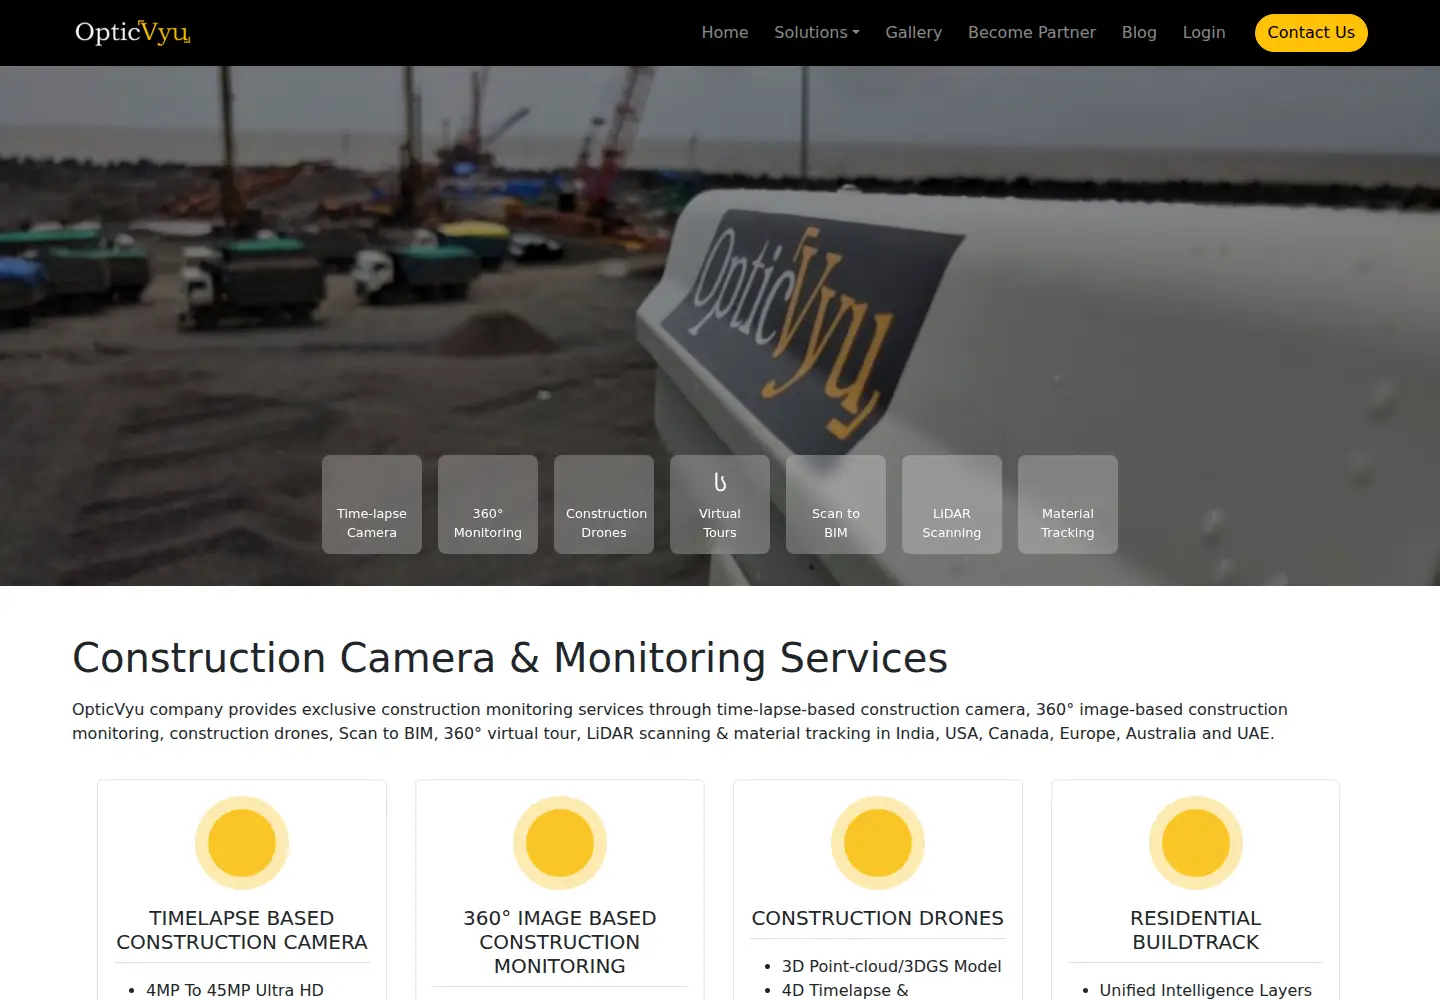
Task: Expand the Solutions dropdown menu
Action: pos(817,32)
